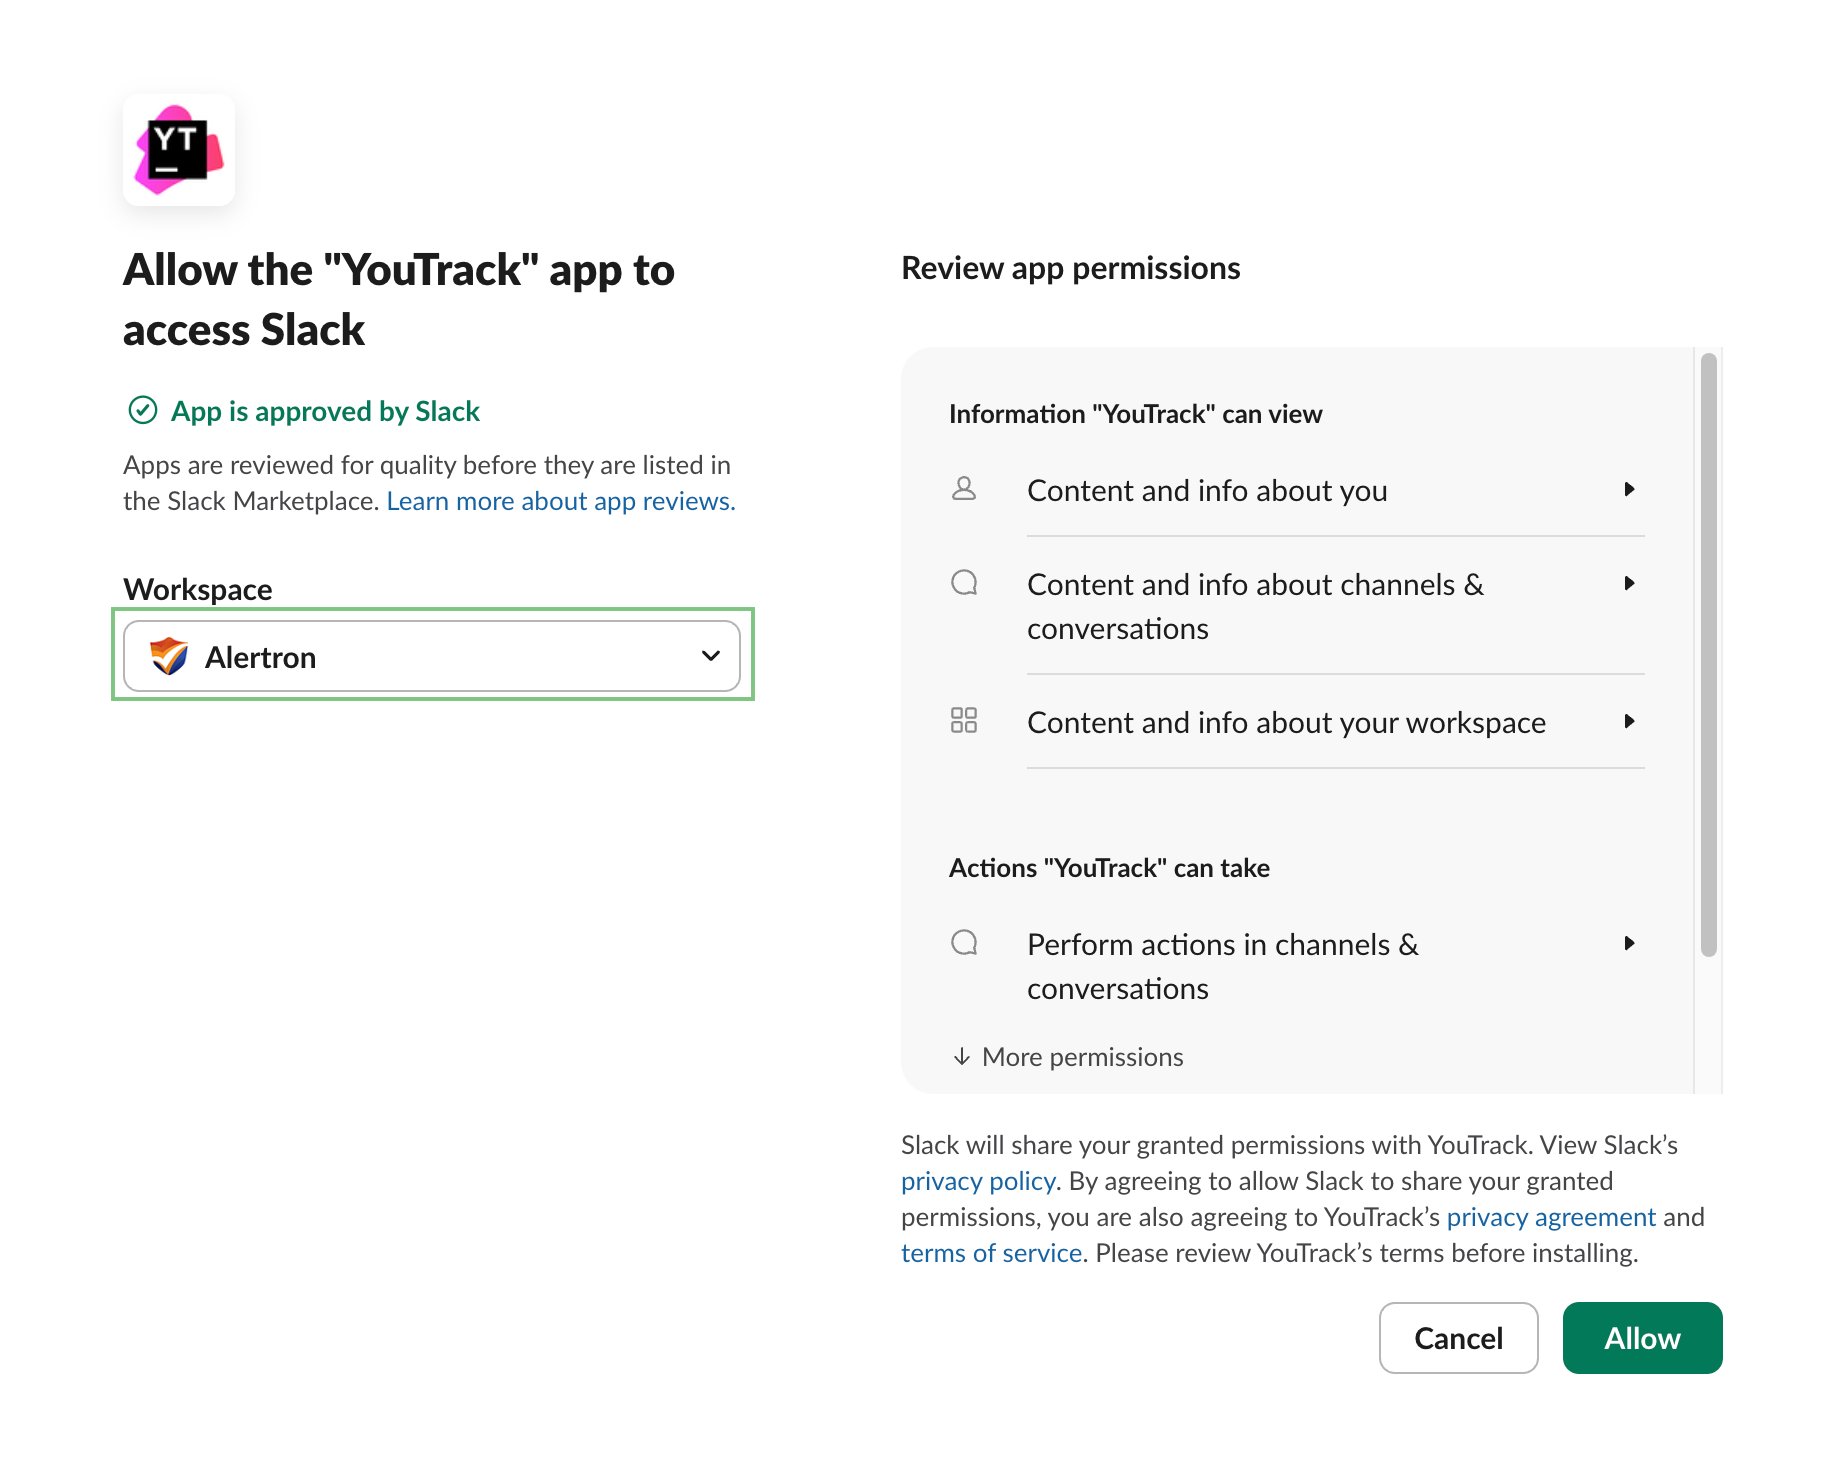Screen dimensions: 1830x1466
Task: Open Learn more about app reviews link
Action: pyautogui.click(x=561, y=501)
